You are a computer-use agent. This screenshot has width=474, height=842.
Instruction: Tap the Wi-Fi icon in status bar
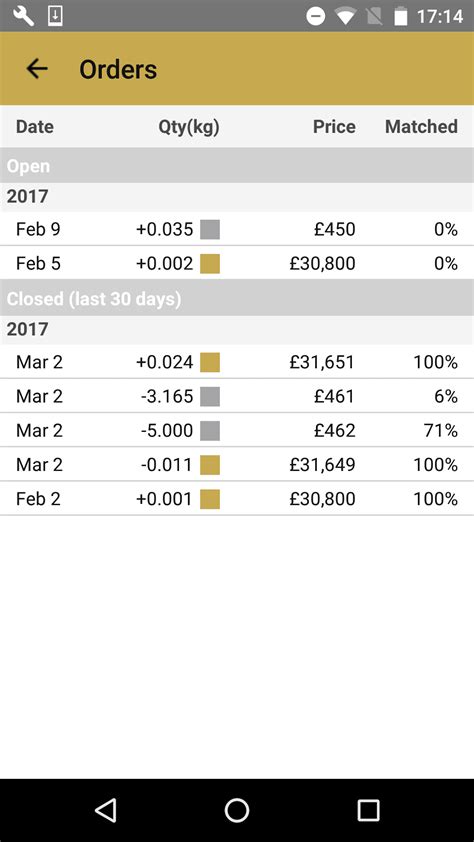point(345,17)
